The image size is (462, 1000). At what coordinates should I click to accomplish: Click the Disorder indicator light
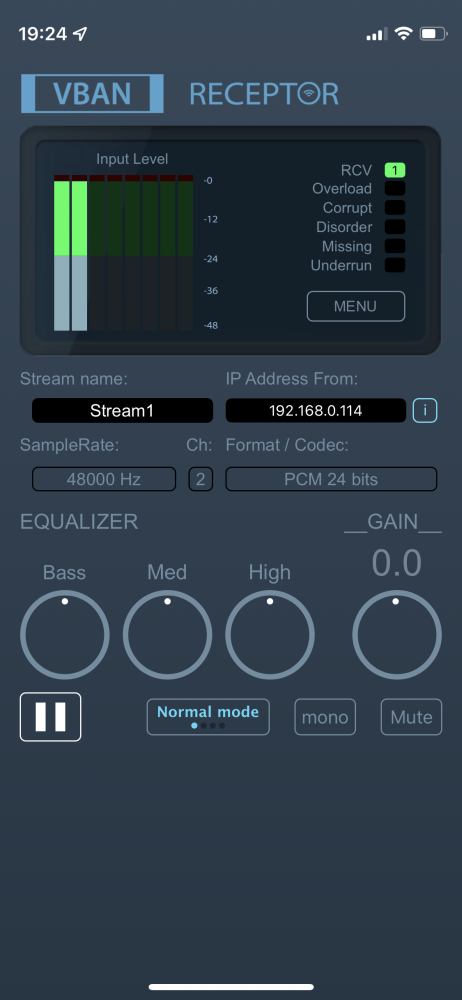(x=395, y=227)
